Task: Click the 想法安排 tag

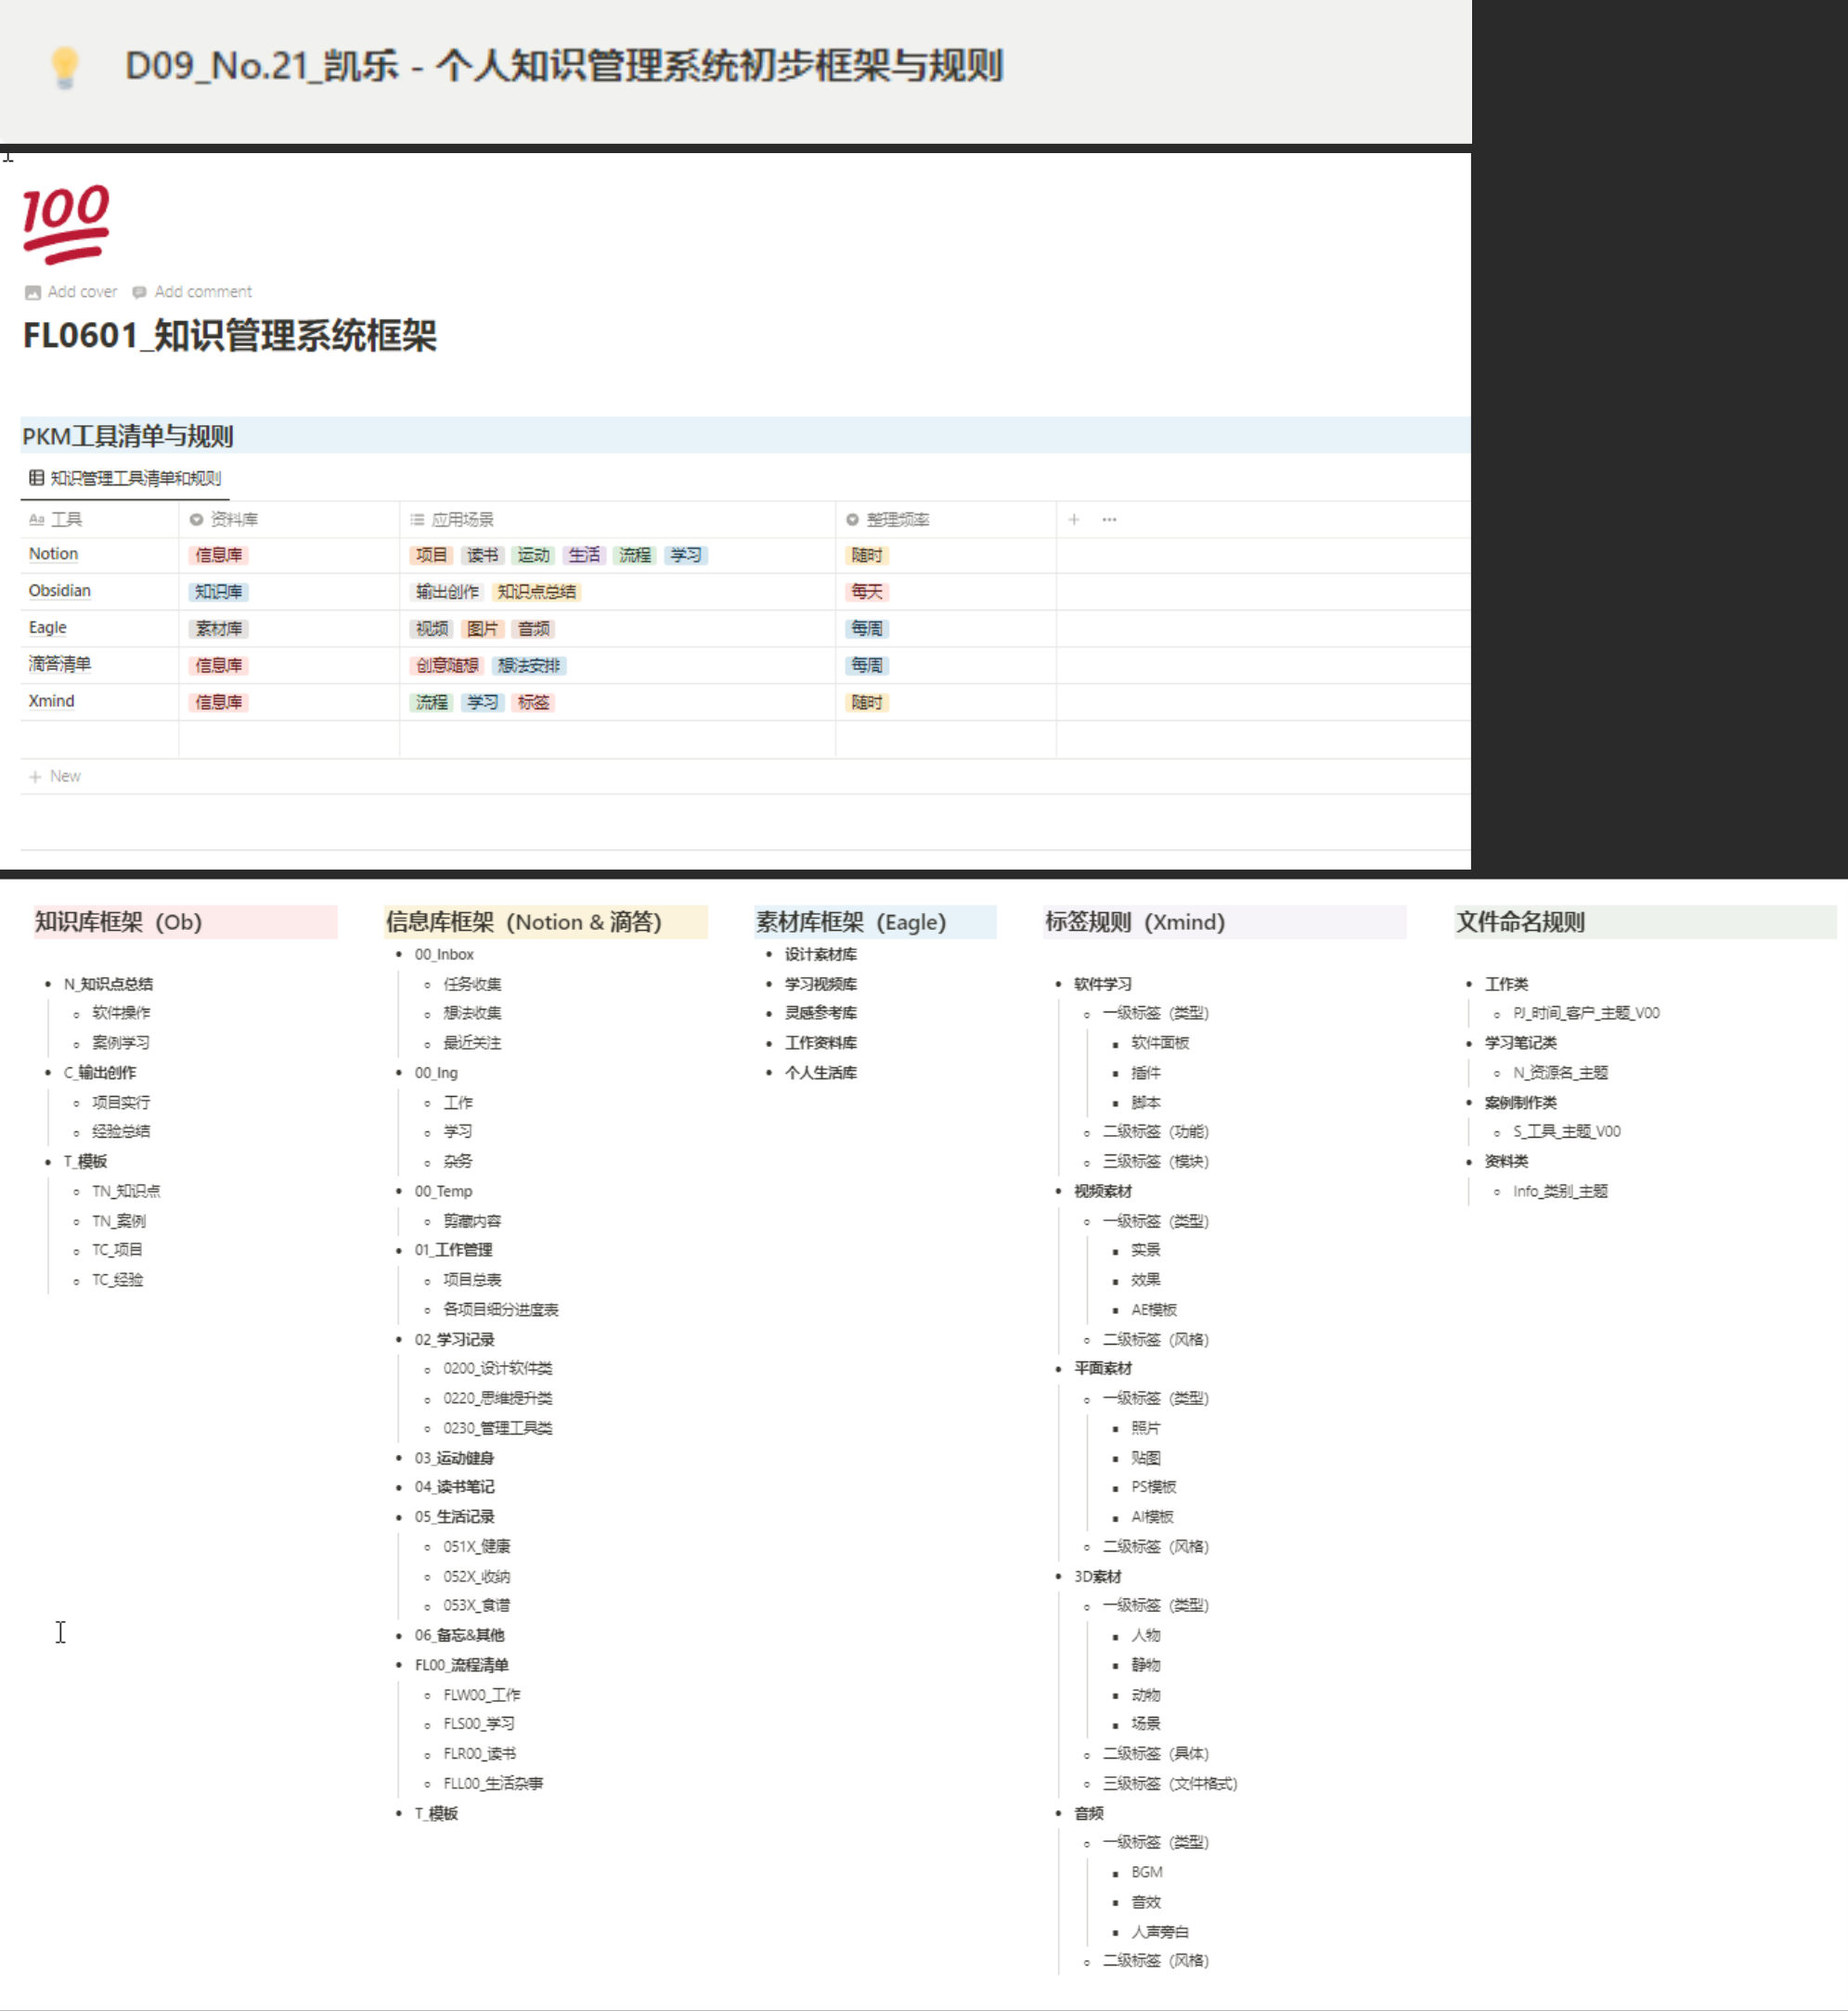Action: pyautogui.click(x=529, y=666)
